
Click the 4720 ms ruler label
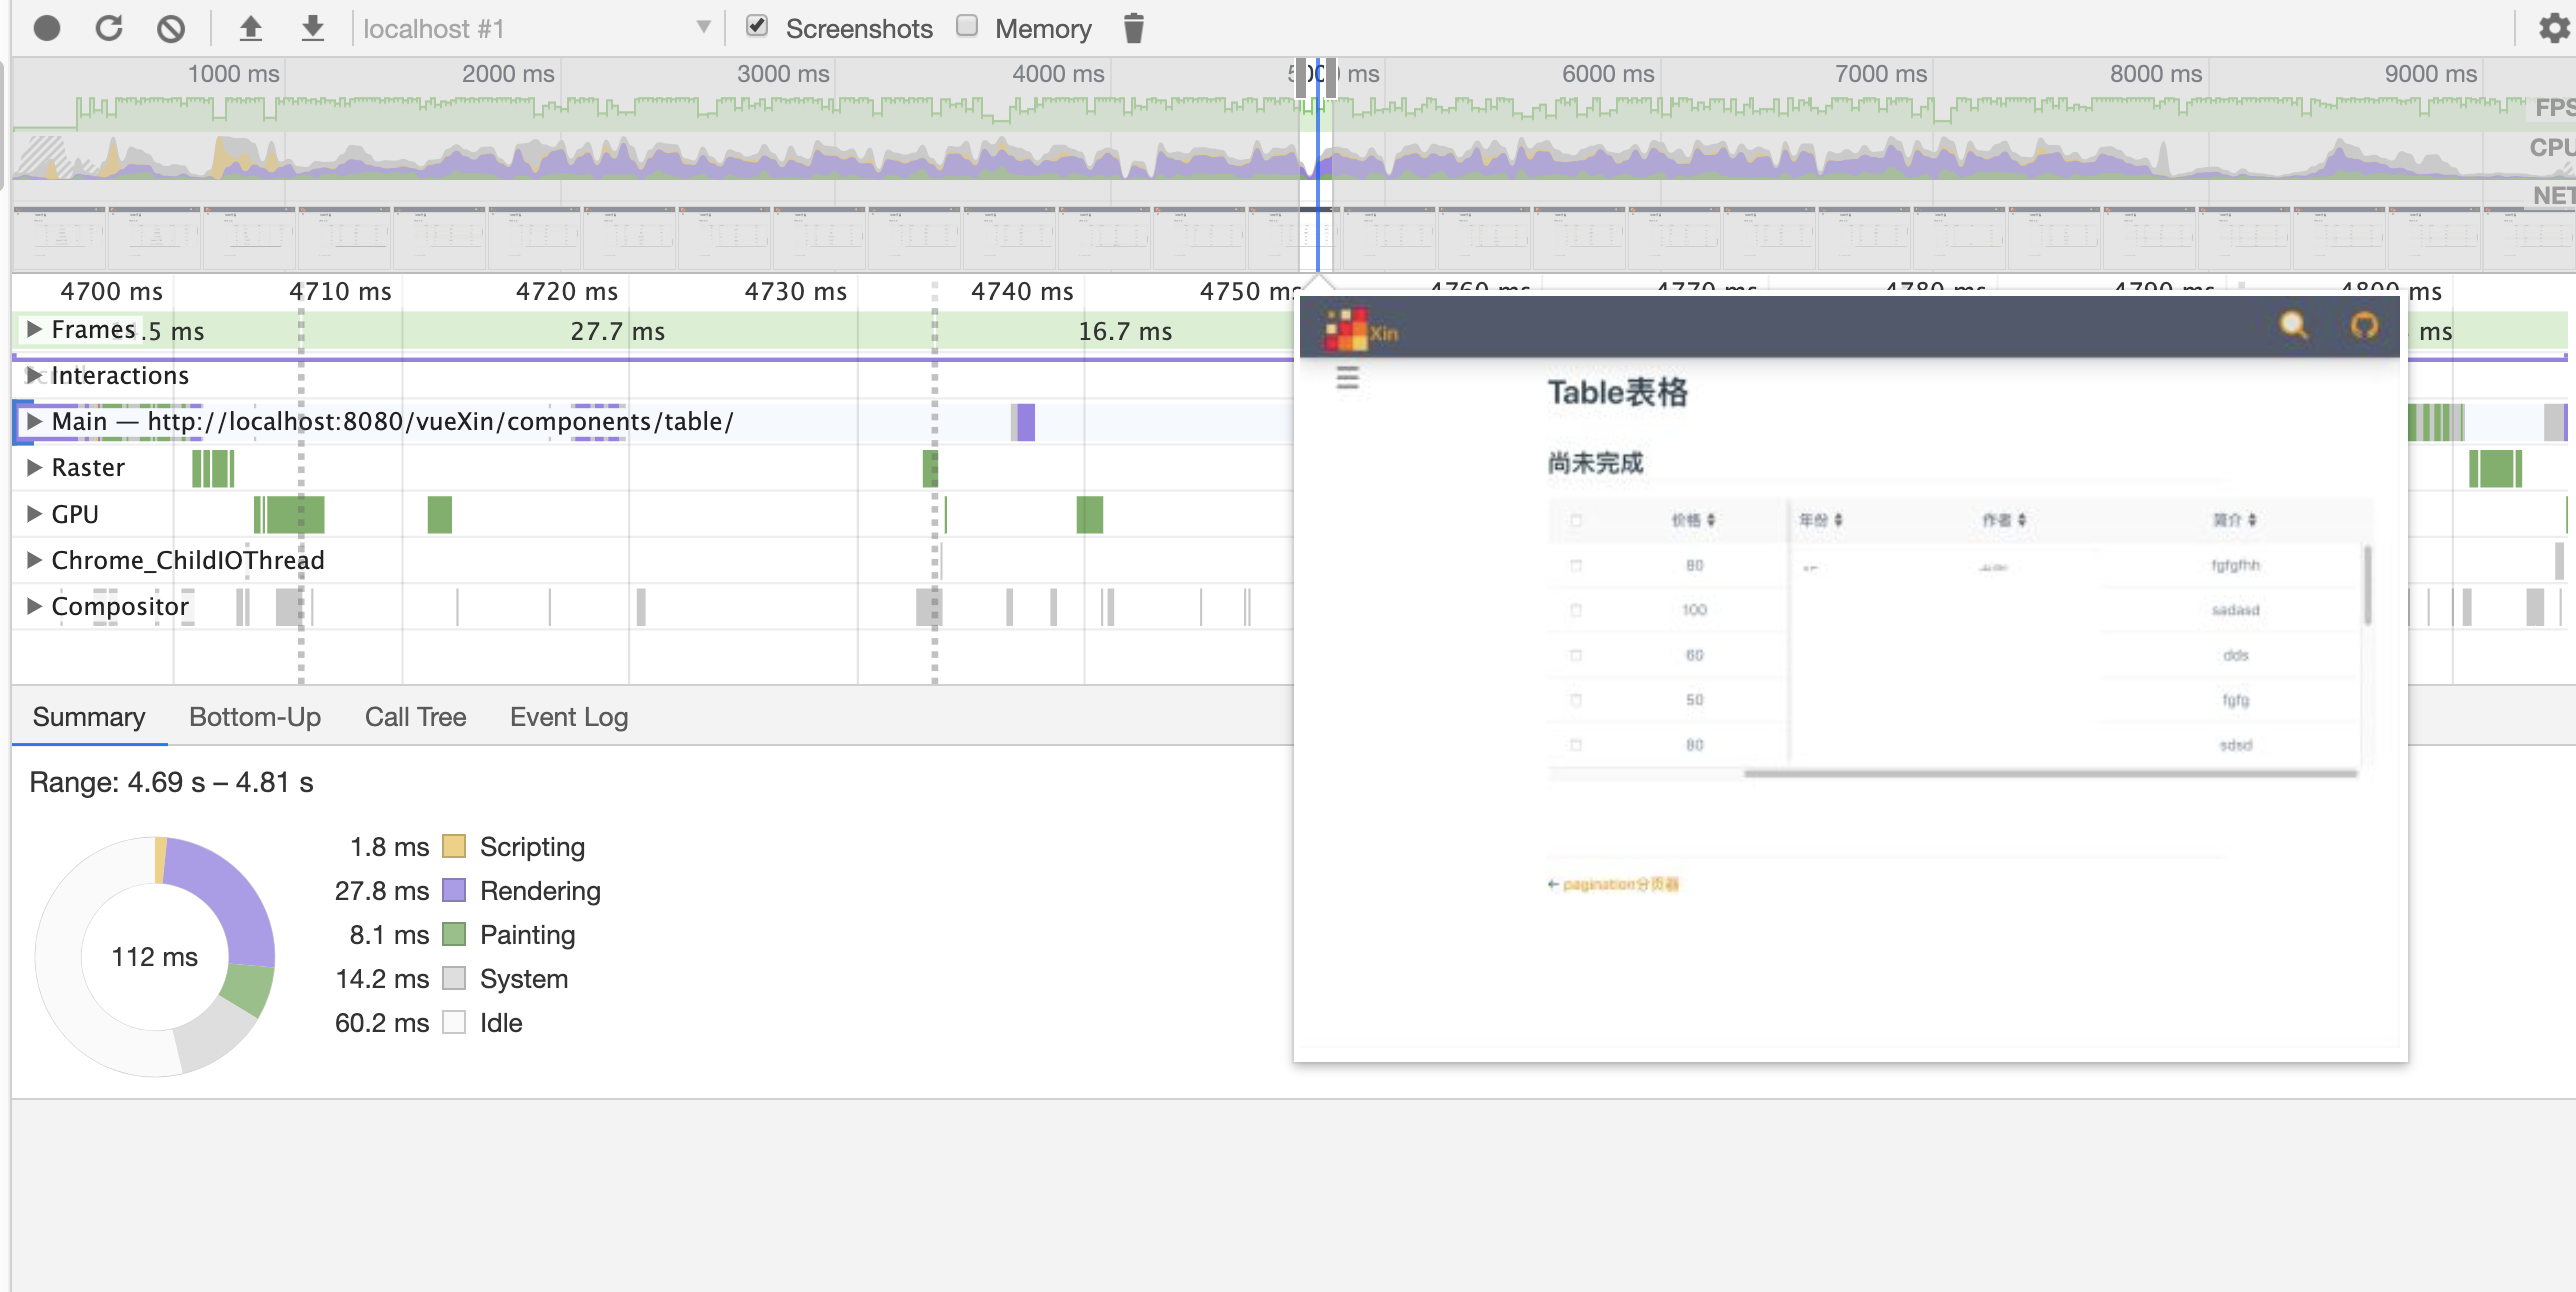coord(566,291)
